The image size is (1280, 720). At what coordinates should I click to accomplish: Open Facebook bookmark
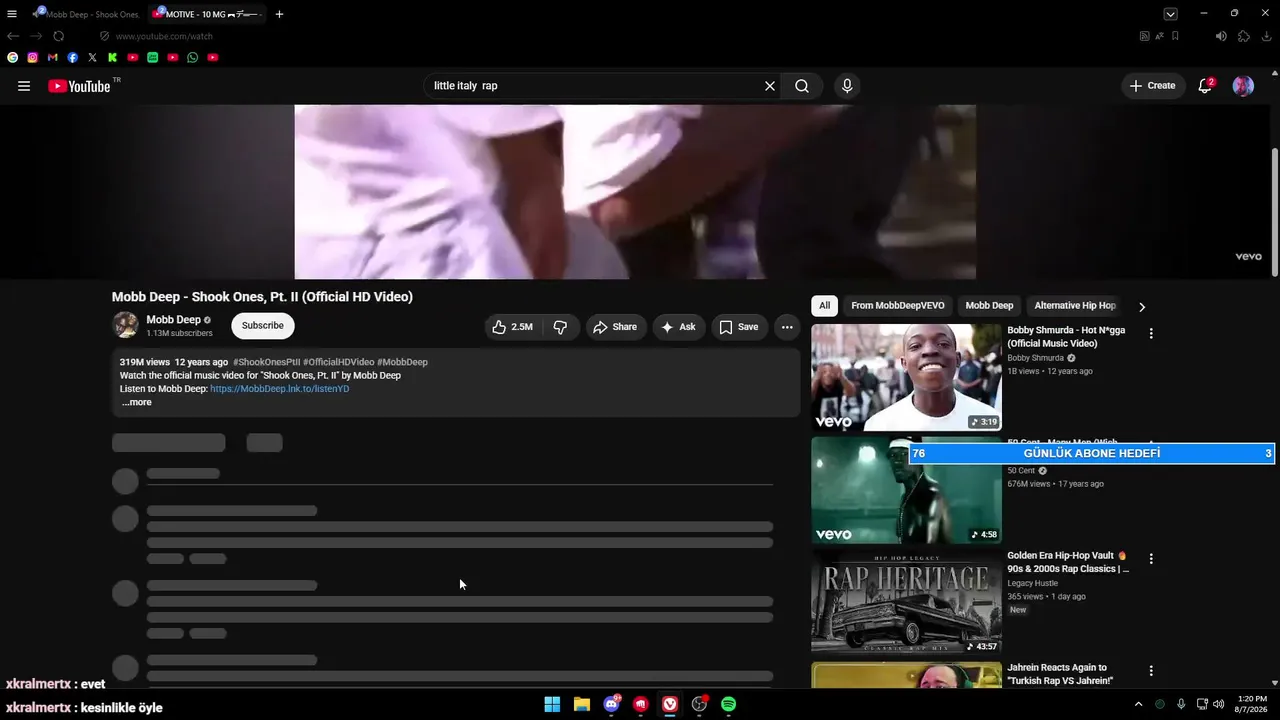pyautogui.click(x=73, y=58)
